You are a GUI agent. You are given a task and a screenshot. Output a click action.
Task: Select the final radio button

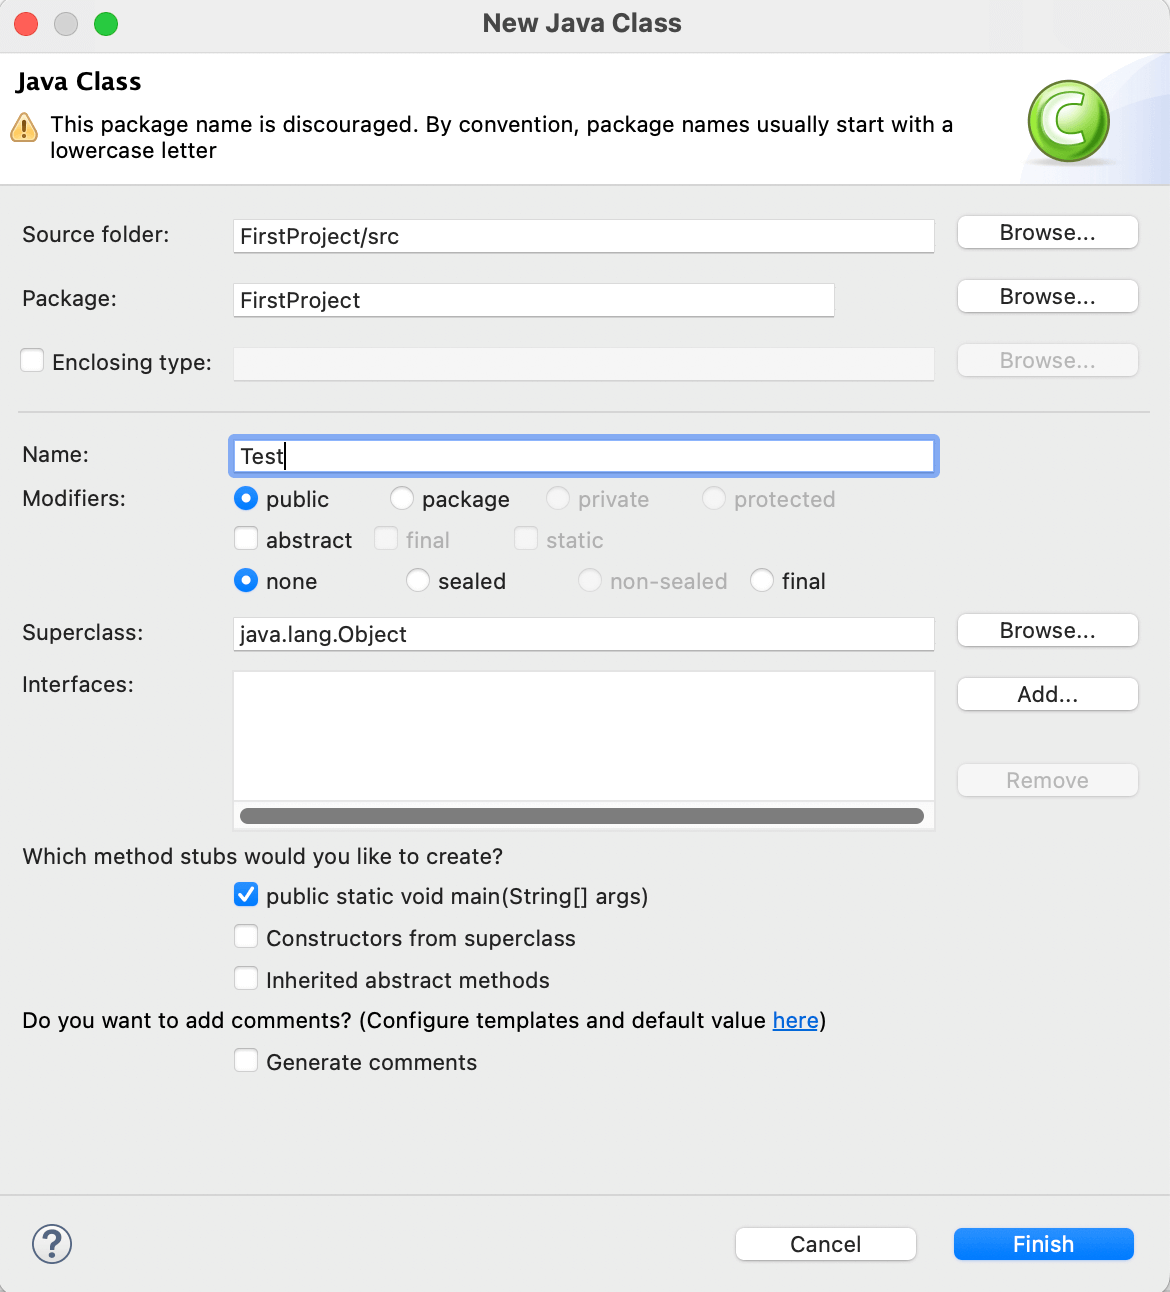pos(762,580)
